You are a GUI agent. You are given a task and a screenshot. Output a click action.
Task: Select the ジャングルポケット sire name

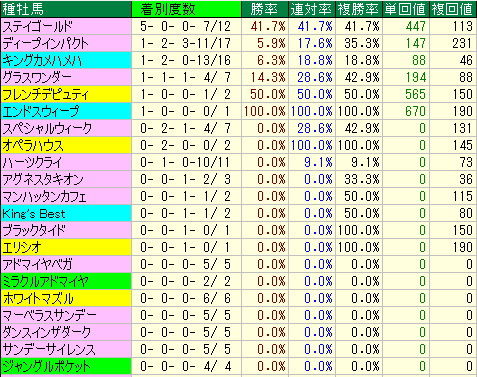coord(46,366)
